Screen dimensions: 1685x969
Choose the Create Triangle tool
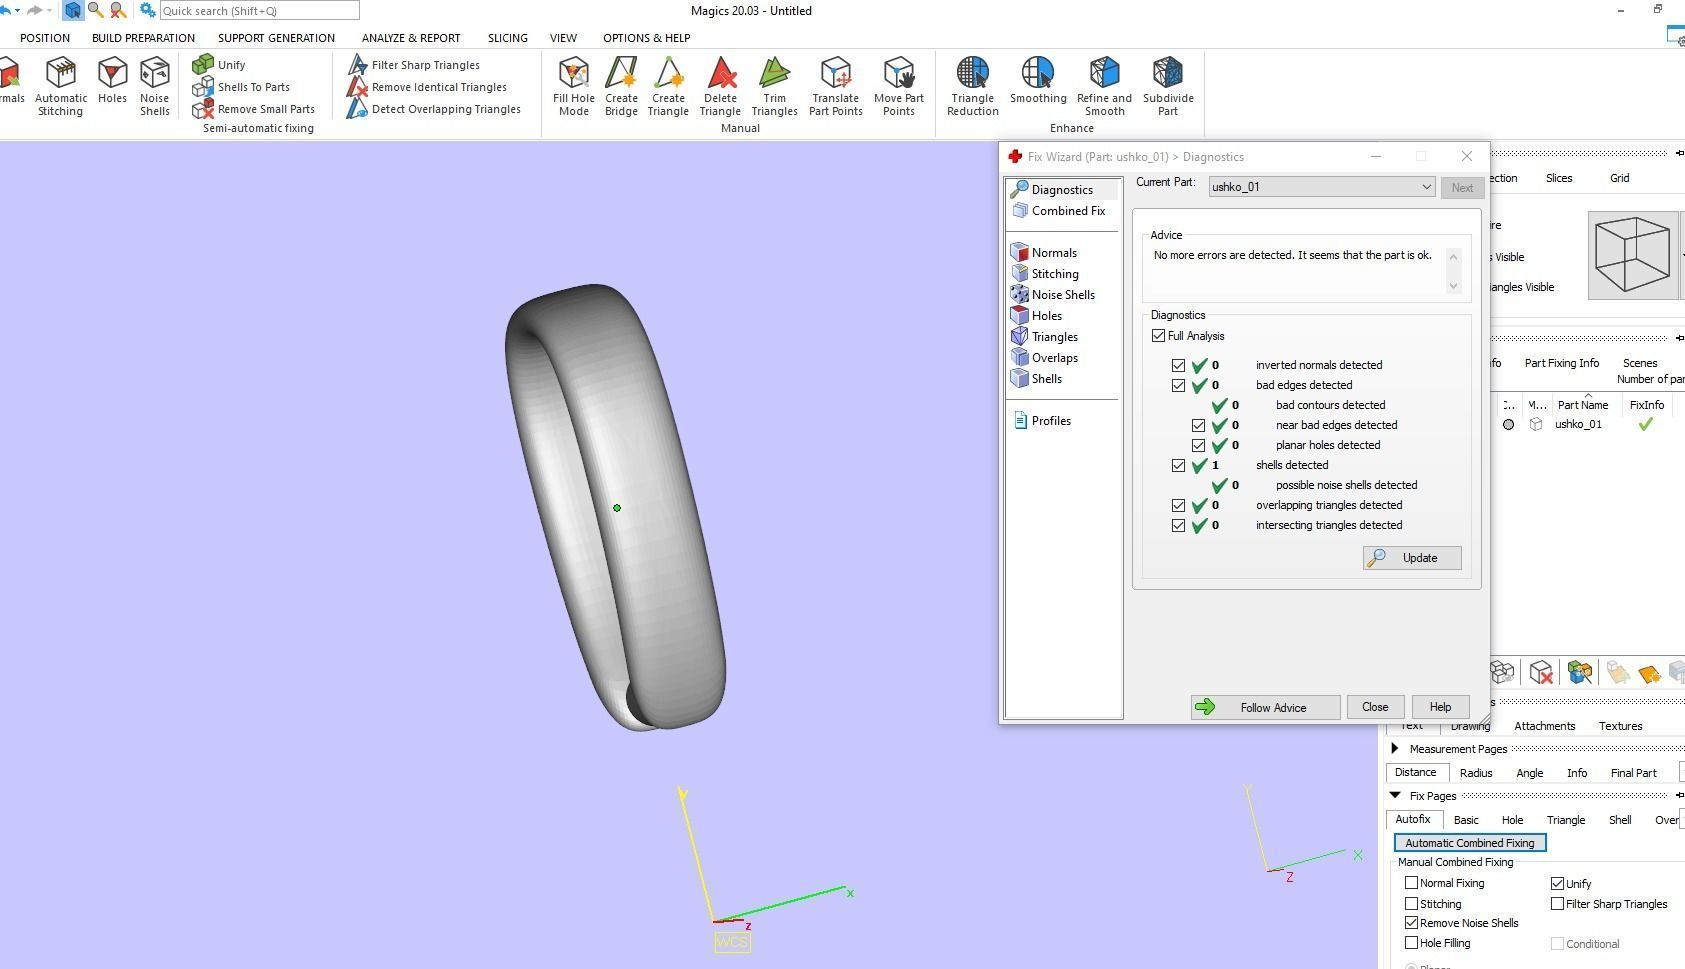coord(668,87)
